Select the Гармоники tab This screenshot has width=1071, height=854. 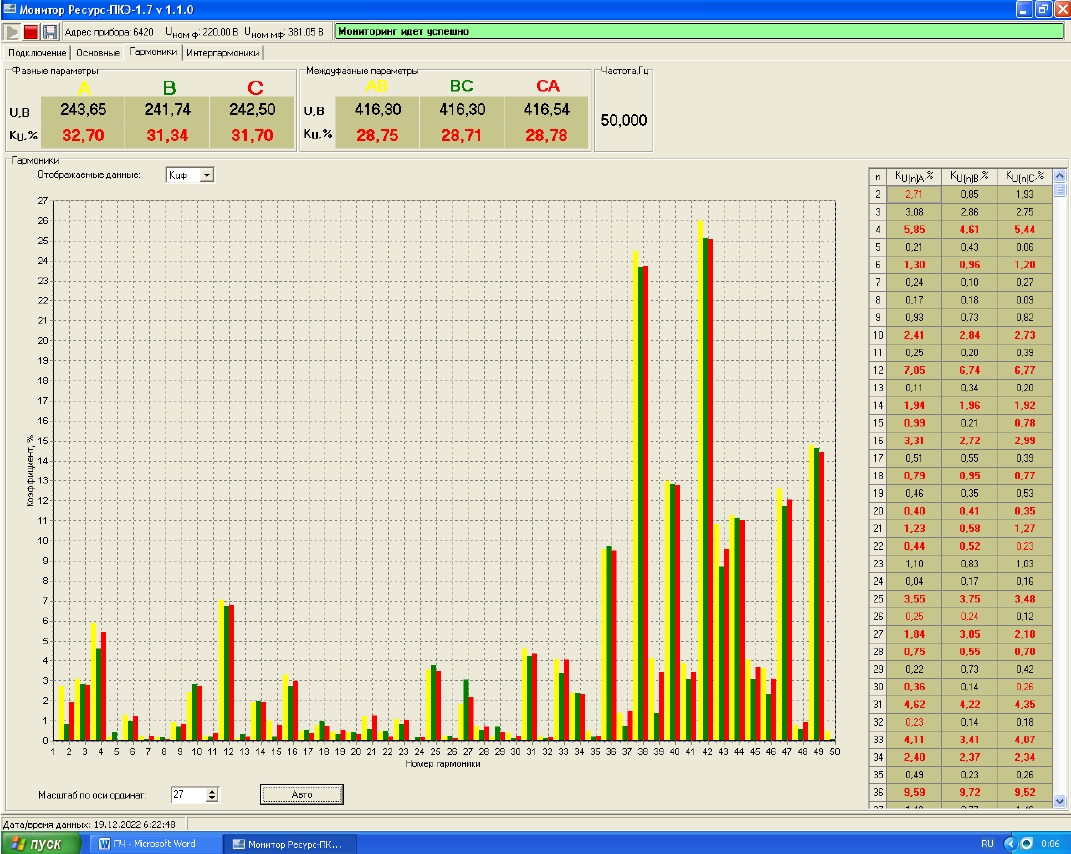[153, 52]
